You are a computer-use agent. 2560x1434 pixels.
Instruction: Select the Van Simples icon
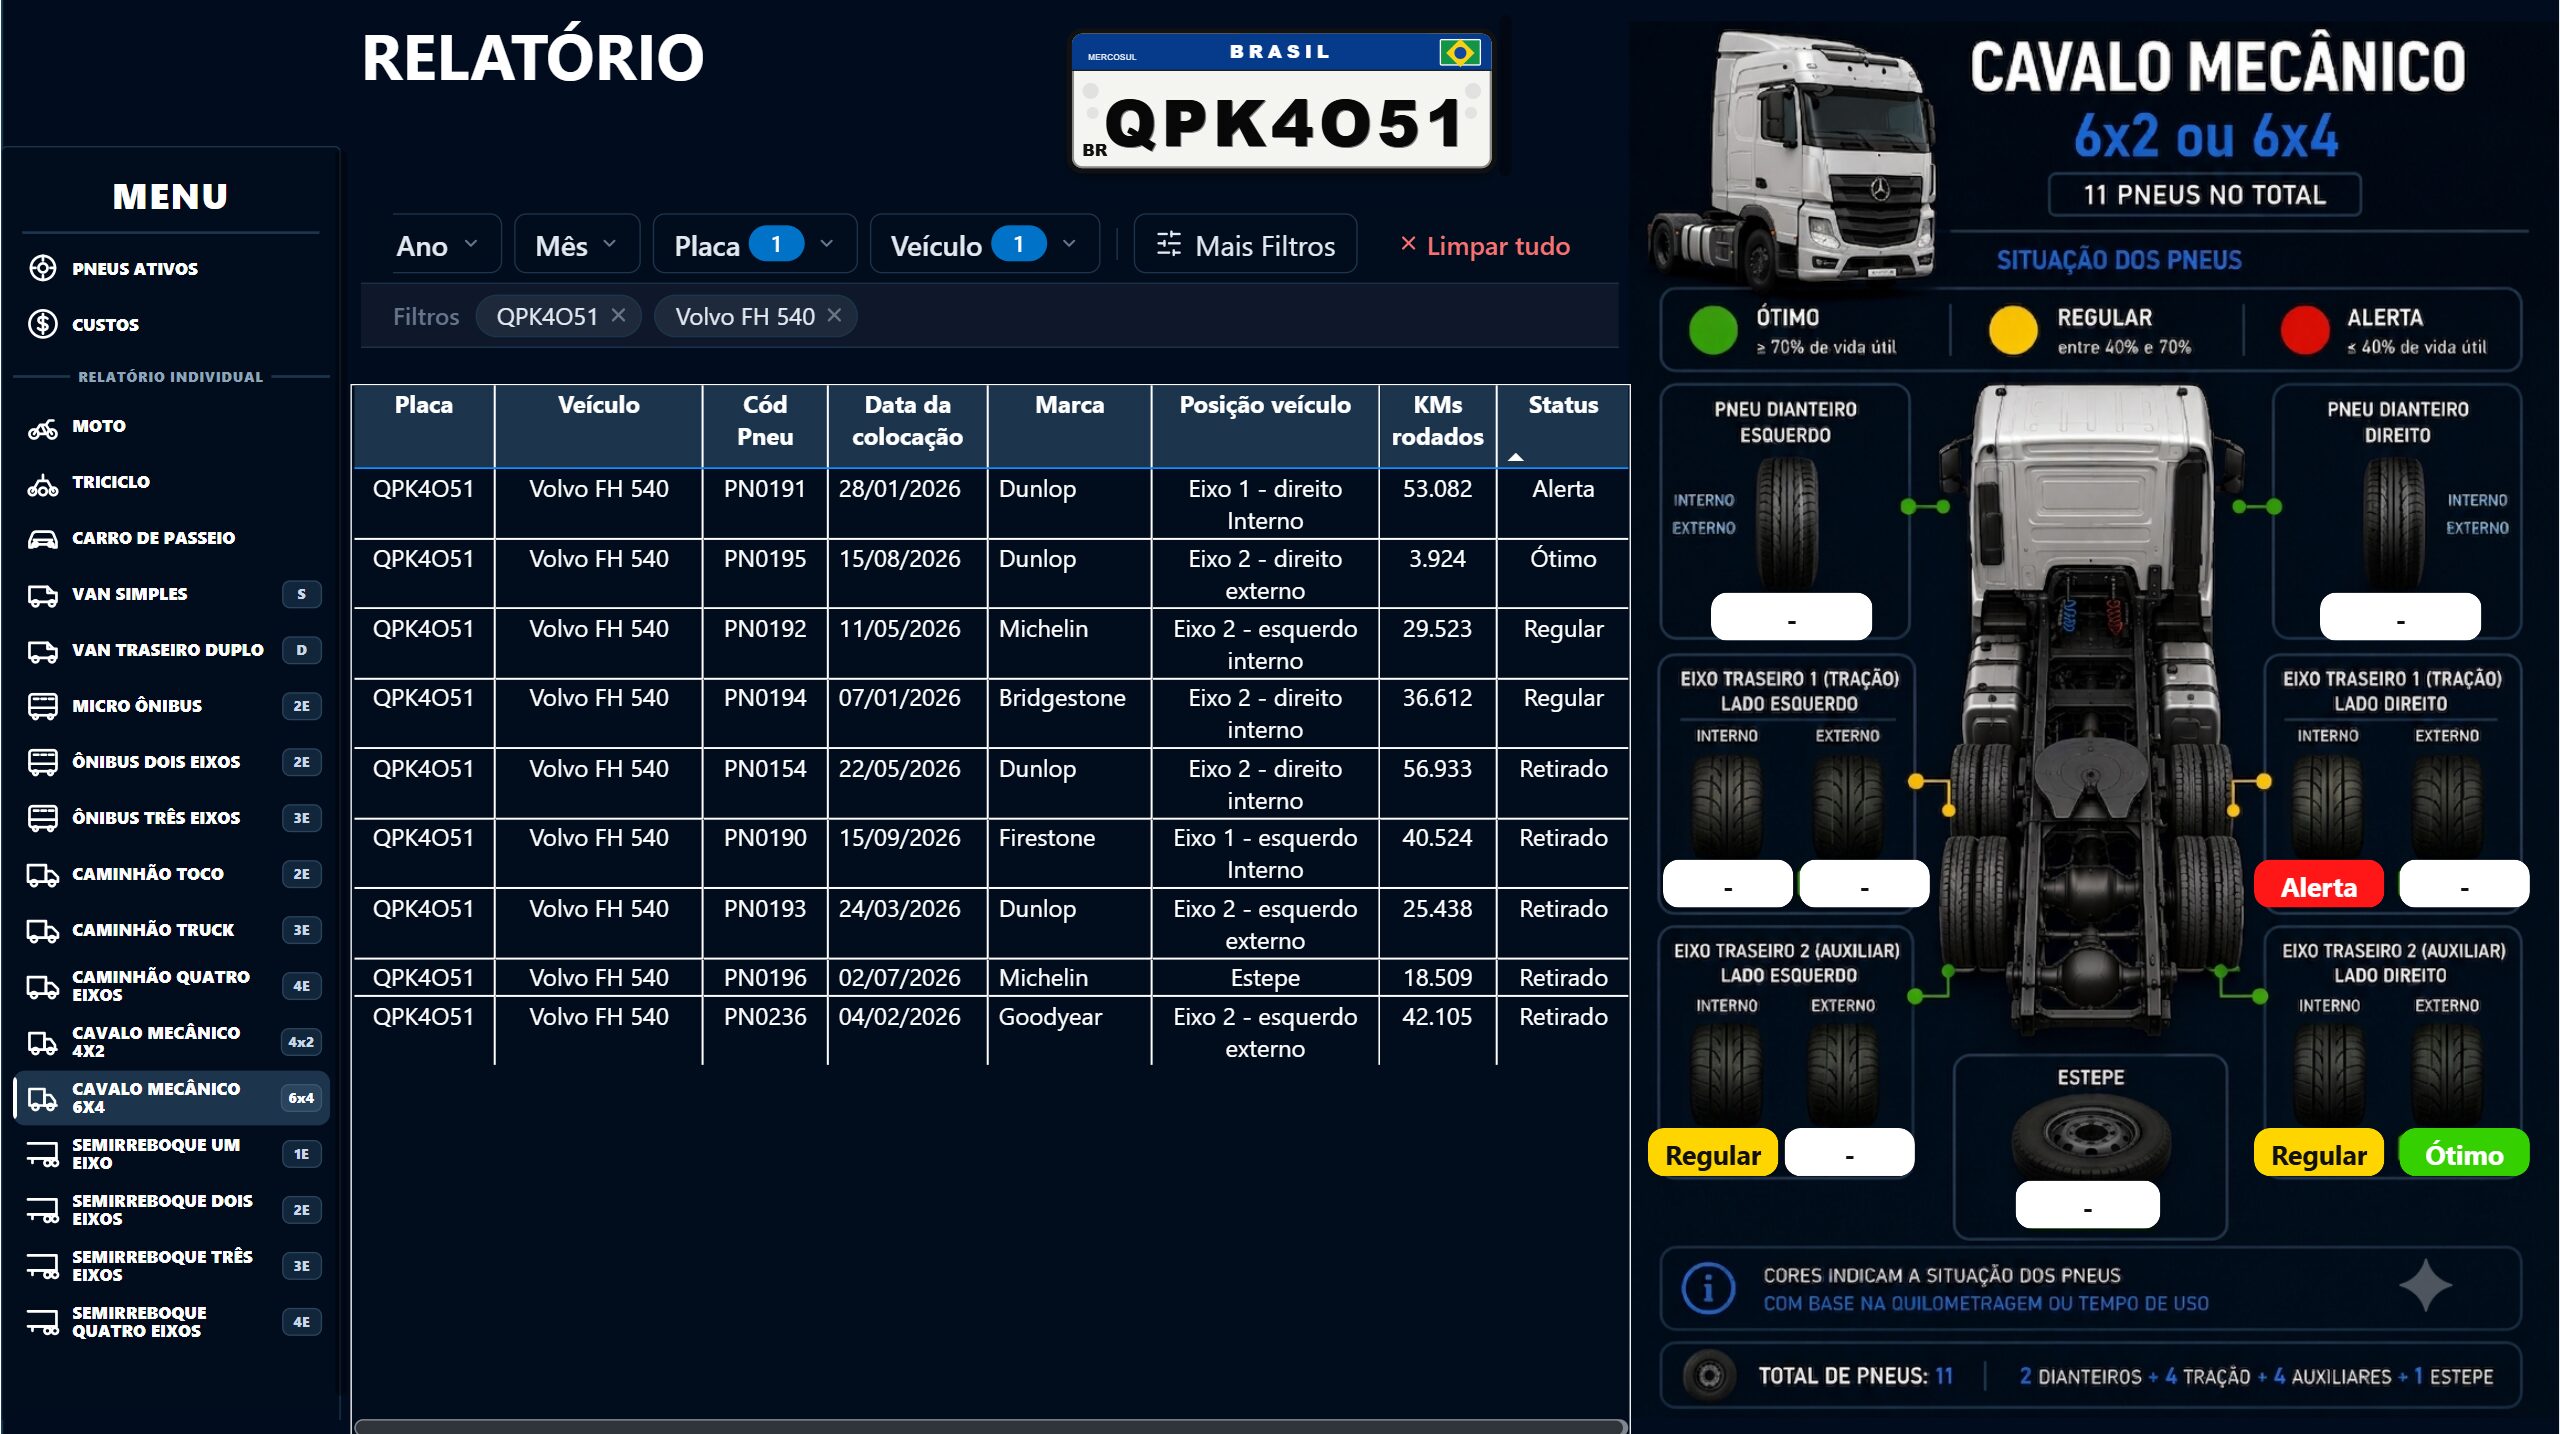[42, 595]
